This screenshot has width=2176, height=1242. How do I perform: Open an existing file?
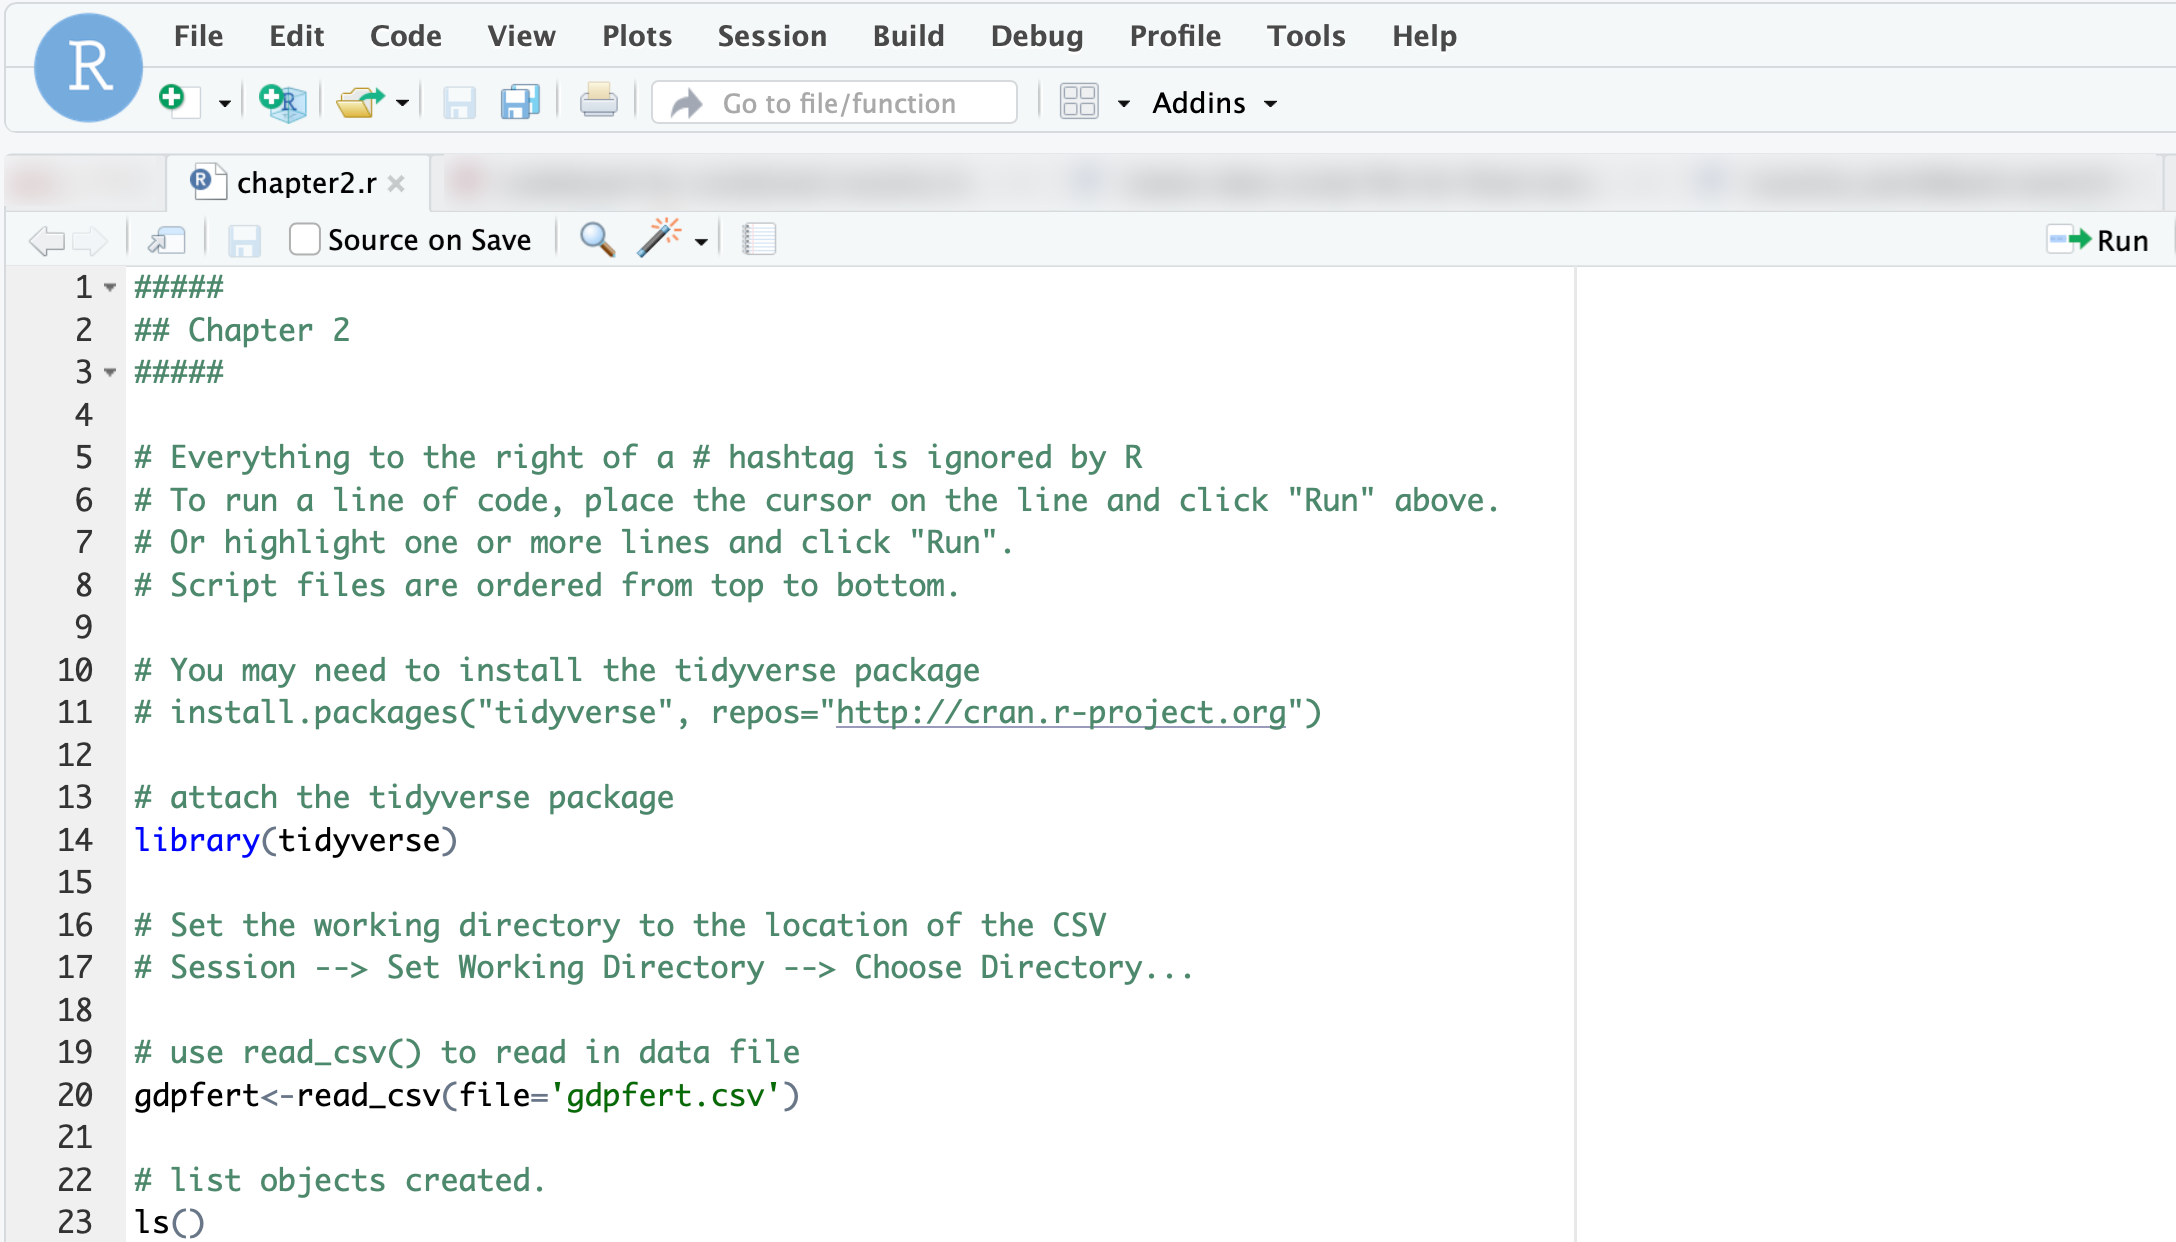(361, 100)
